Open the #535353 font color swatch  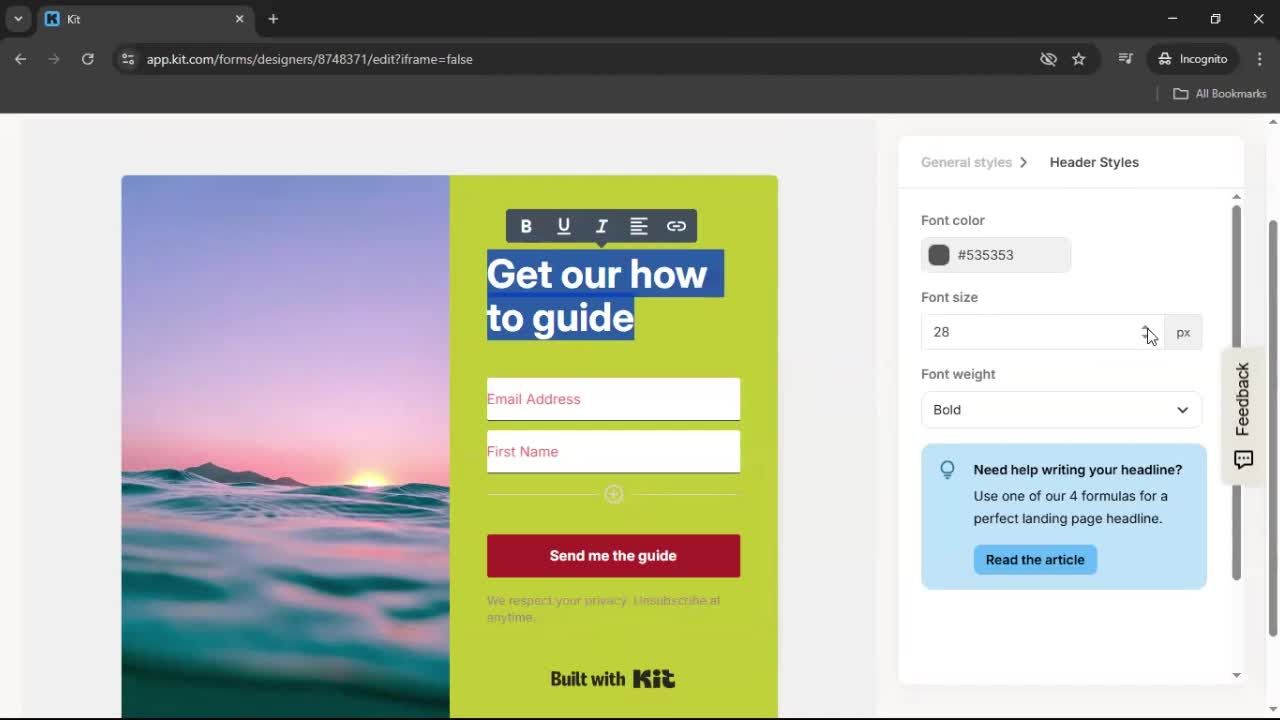coord(938,255)
